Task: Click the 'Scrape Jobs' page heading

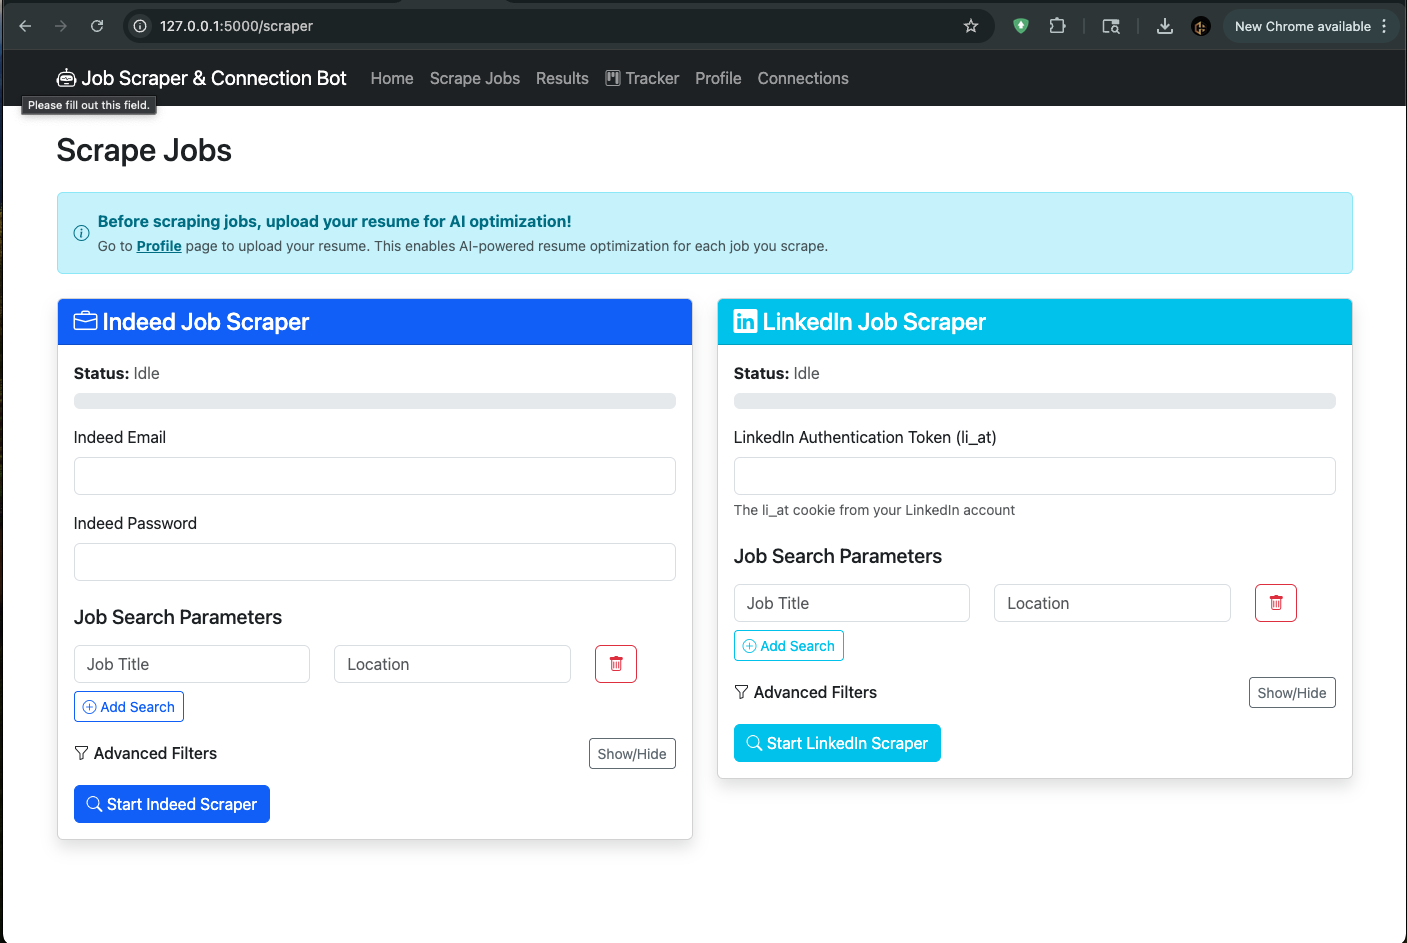Action: [144, 150]
